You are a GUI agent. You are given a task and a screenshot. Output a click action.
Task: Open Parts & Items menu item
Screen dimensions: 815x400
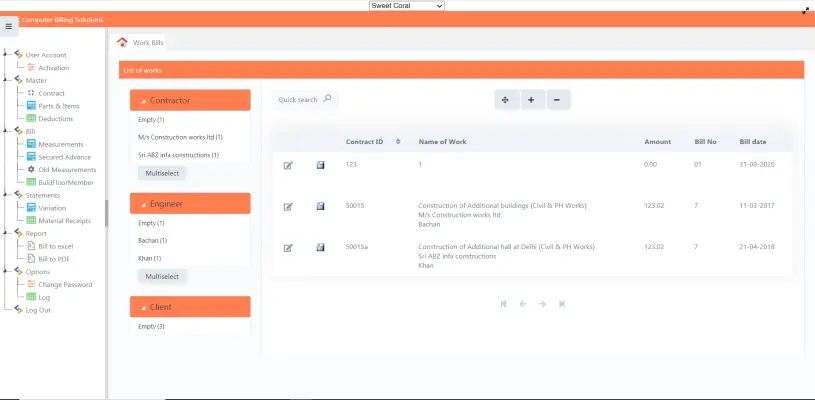59,106
